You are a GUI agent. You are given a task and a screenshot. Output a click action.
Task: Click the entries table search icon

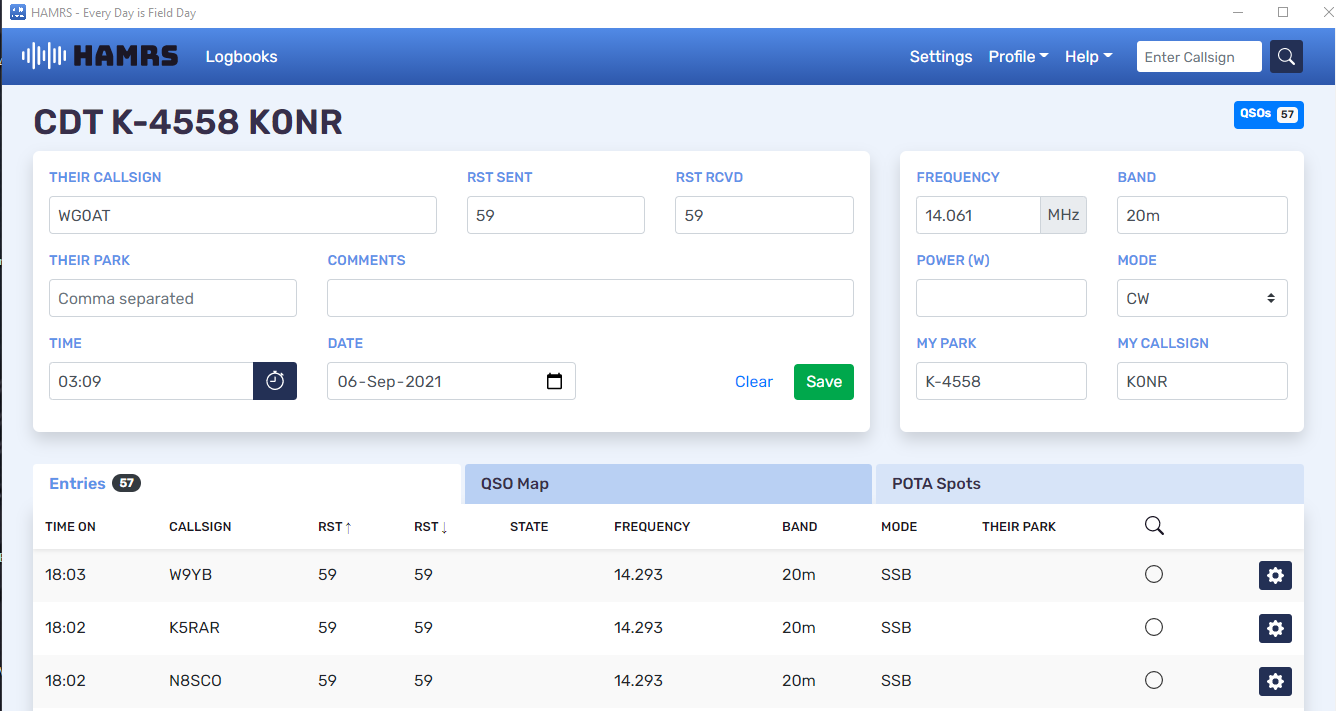coord(1154,526)
